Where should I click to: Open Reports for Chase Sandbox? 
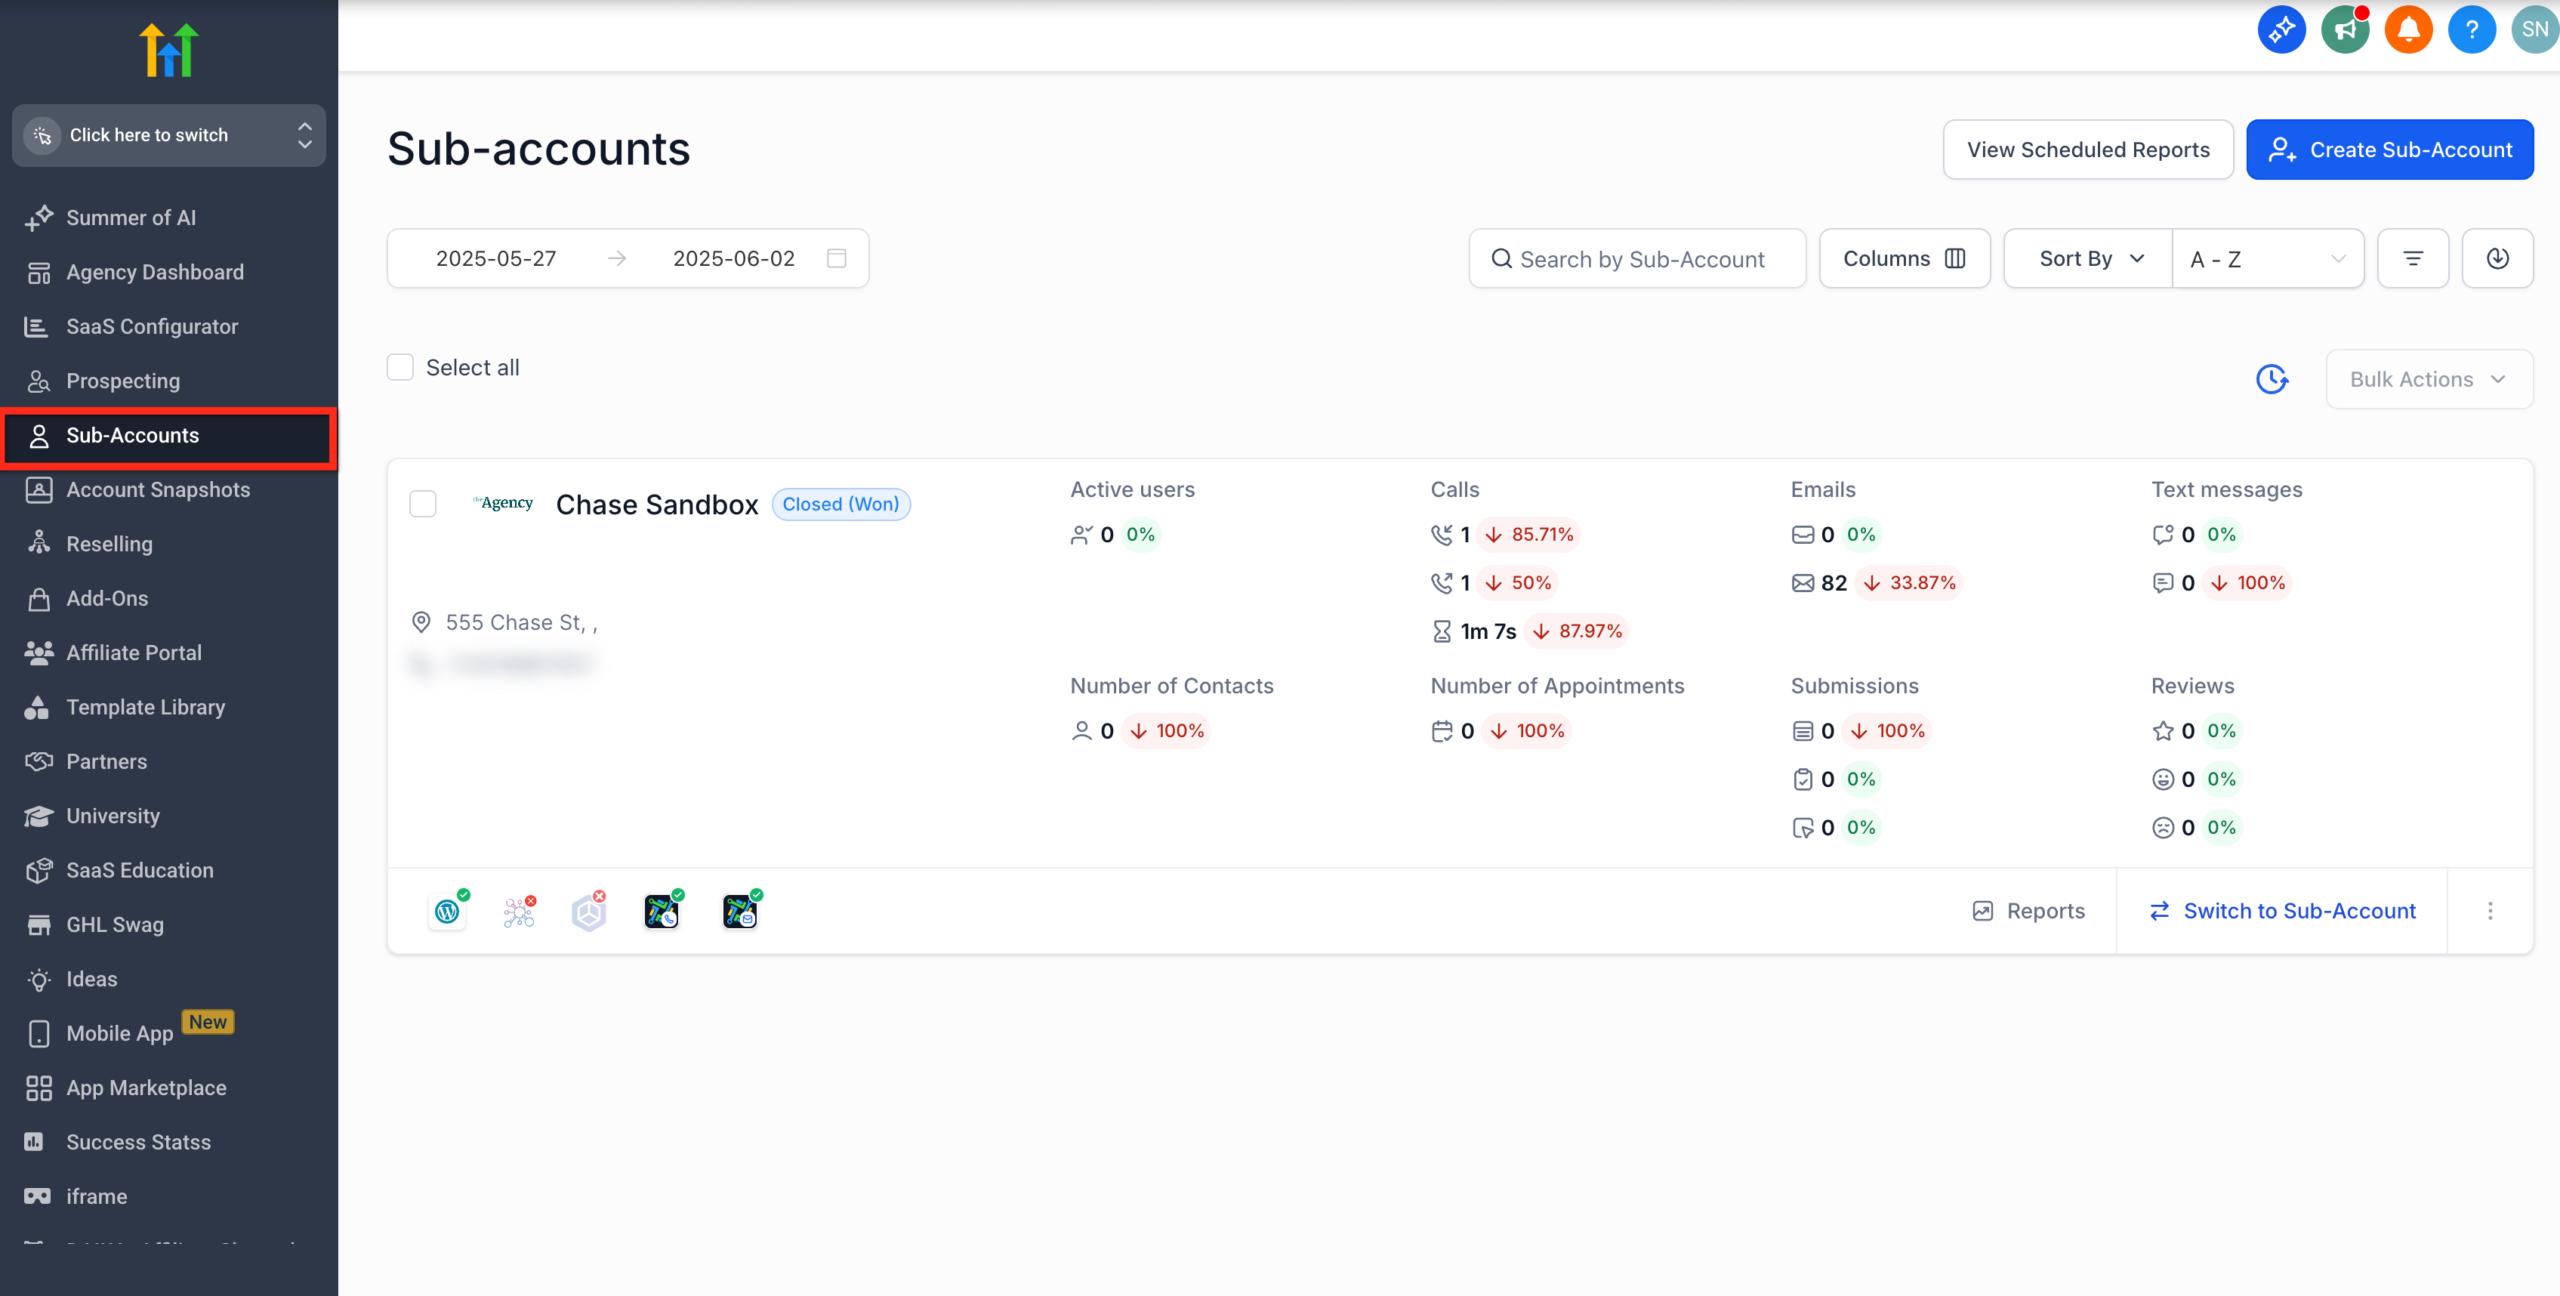pos(2029,911)
